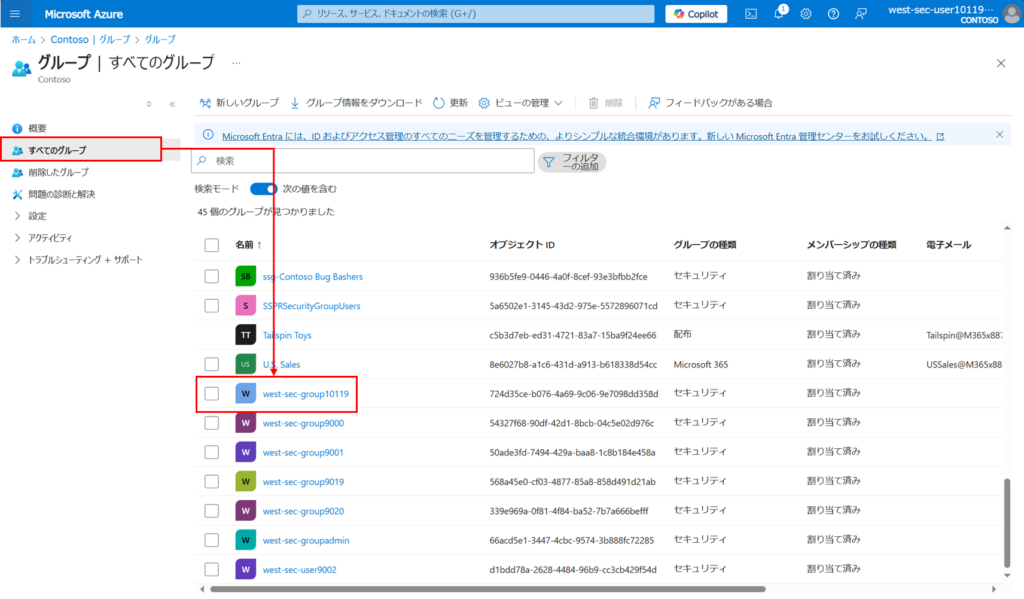Open the west-sec-group9020 group

tap(303, 511)
